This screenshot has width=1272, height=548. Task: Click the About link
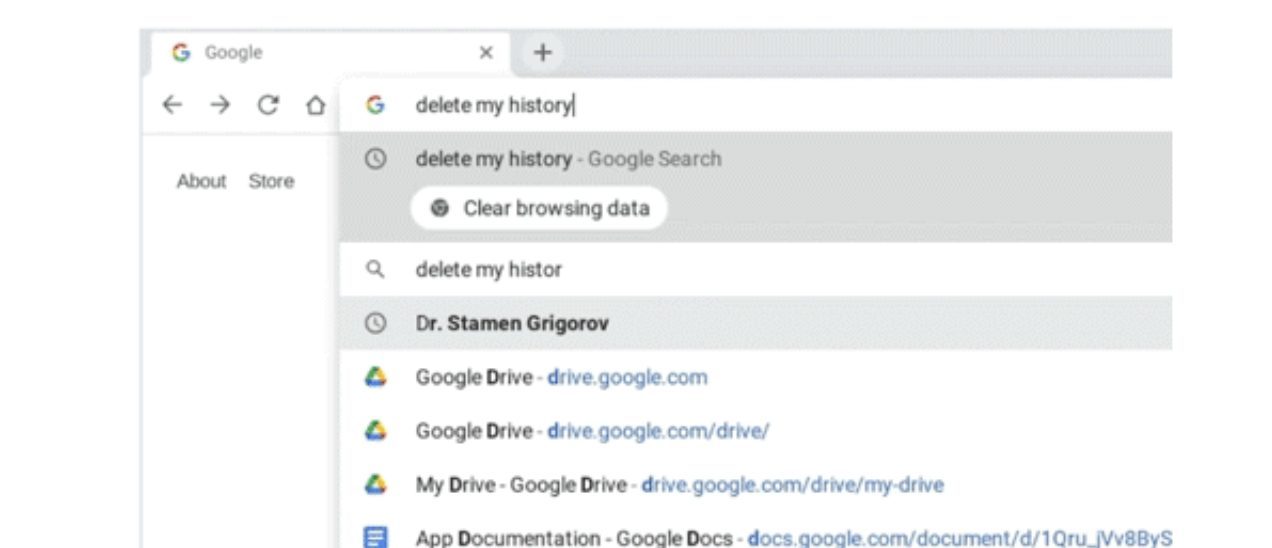point(201,181)
